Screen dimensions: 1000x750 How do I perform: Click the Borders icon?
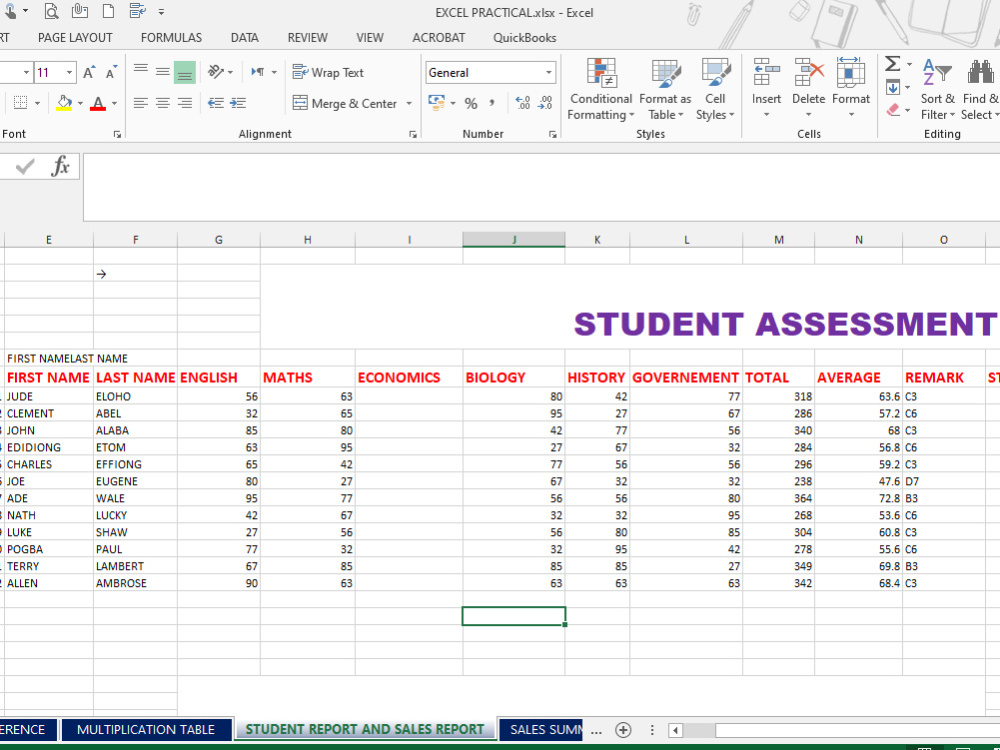pos(20,103)
